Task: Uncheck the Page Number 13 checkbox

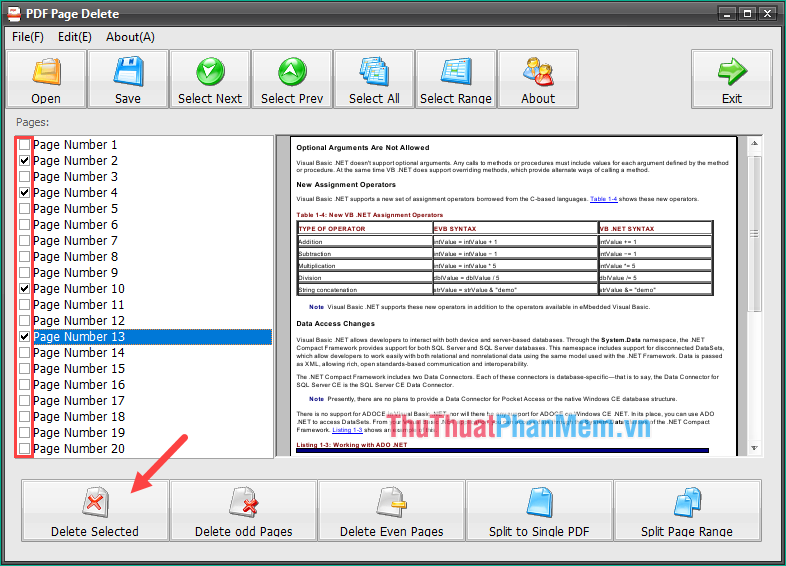Action: point(24,337)
